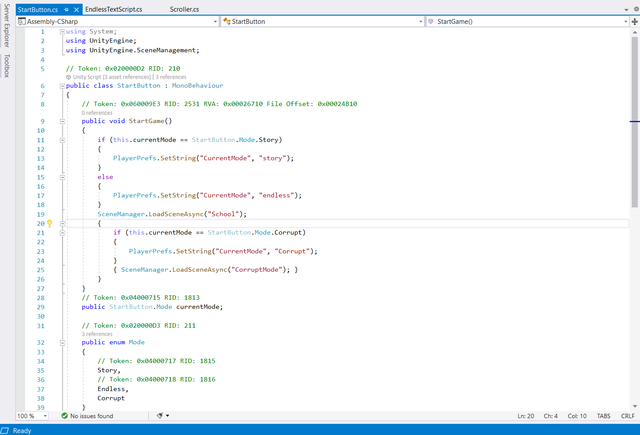Collapse the Corrupt if block on line 21

click(x=62, y=233)
